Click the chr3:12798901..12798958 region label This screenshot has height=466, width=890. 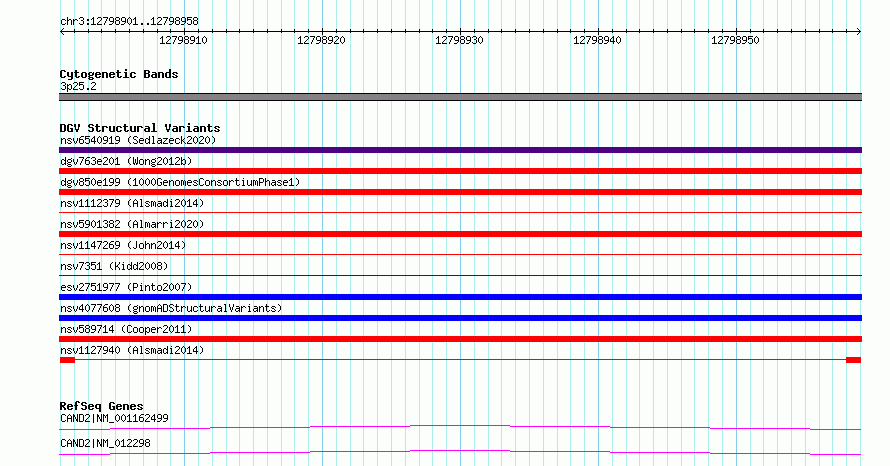[x=129, y=21]
